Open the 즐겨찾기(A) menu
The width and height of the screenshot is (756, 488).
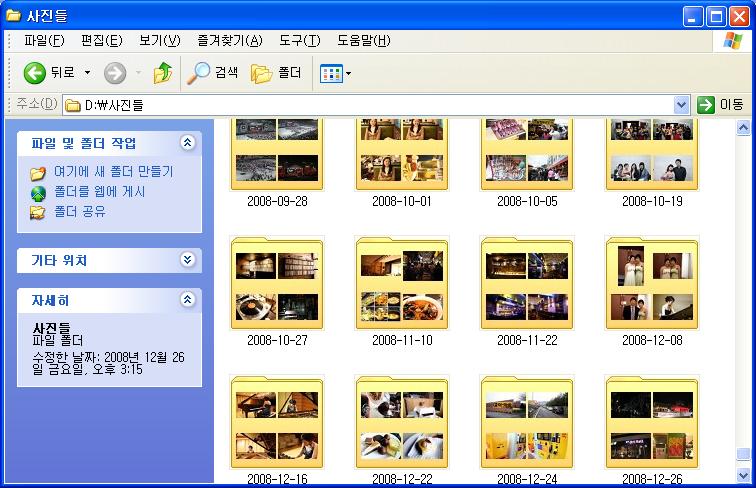[x=230, y=41]
